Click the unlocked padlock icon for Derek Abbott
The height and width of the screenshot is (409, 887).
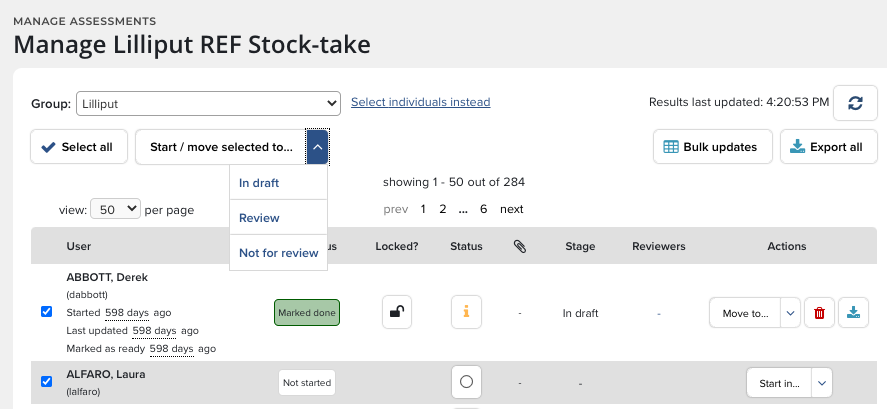397,312
